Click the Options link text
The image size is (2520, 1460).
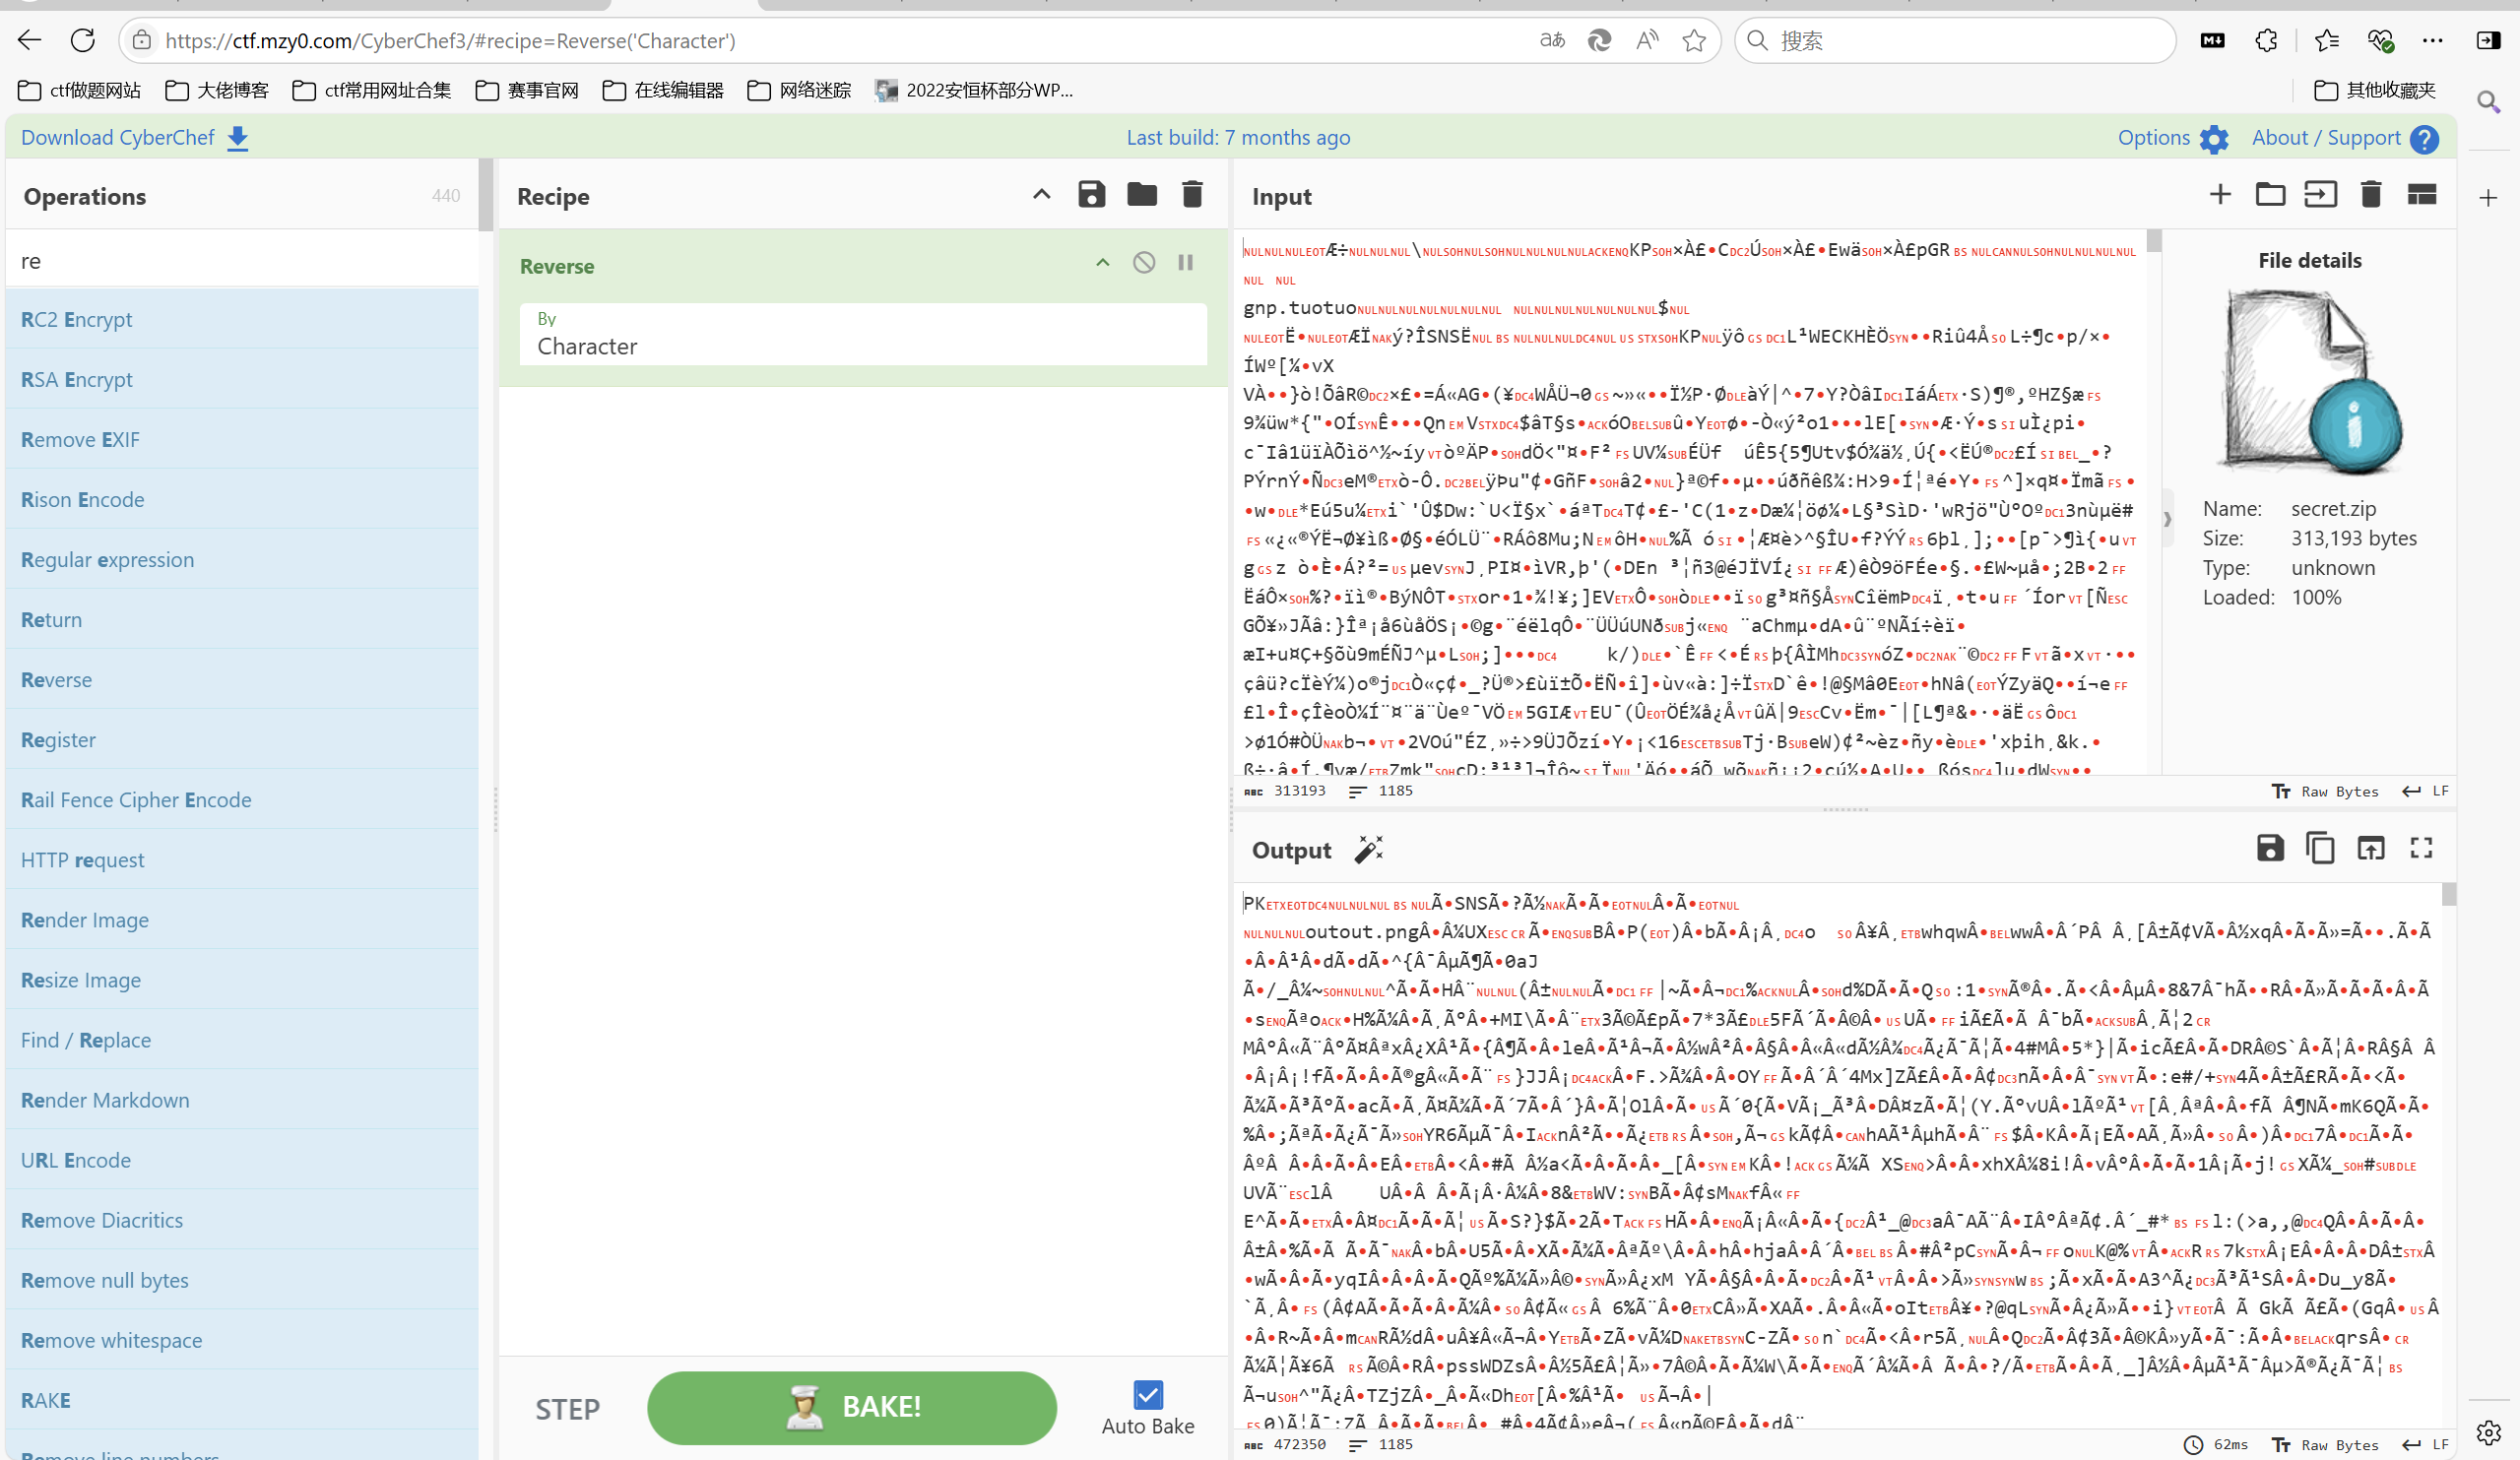2153,138
